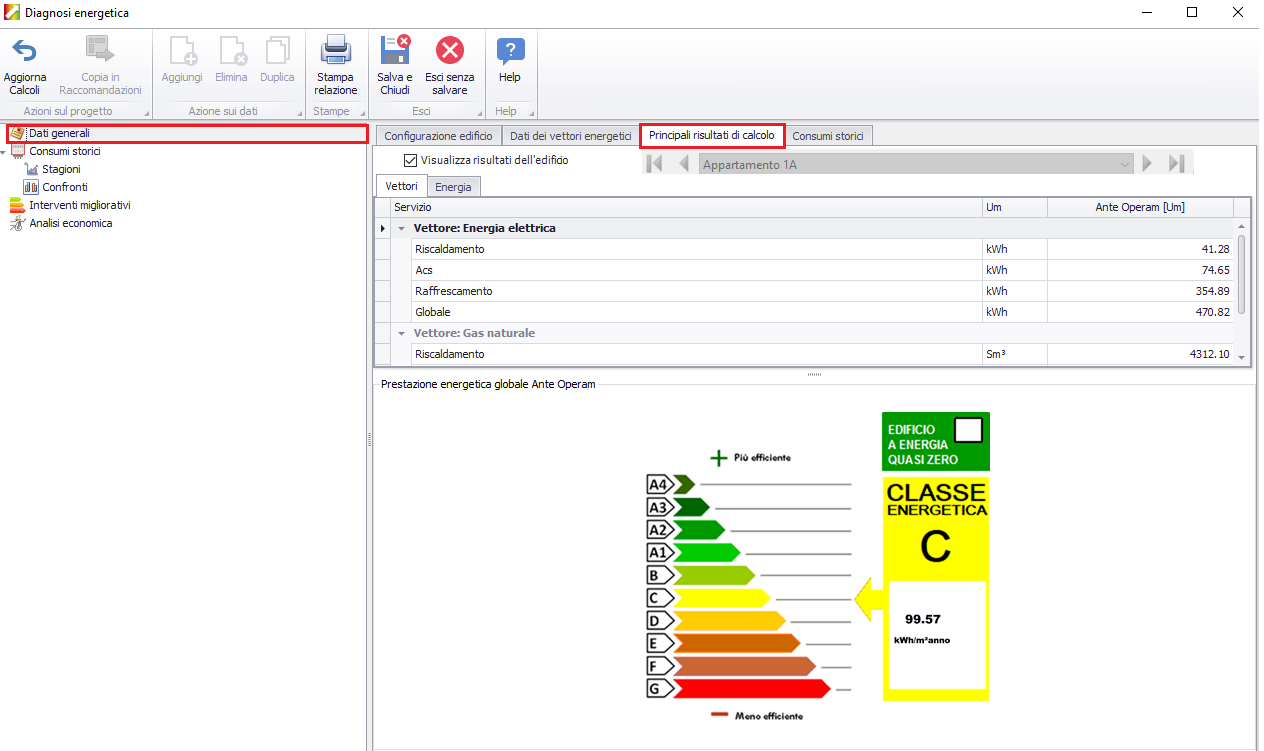Viewport: 1264px width, 751px height.
Task: Select Stagioni chart item in tree
Action: 61,169
